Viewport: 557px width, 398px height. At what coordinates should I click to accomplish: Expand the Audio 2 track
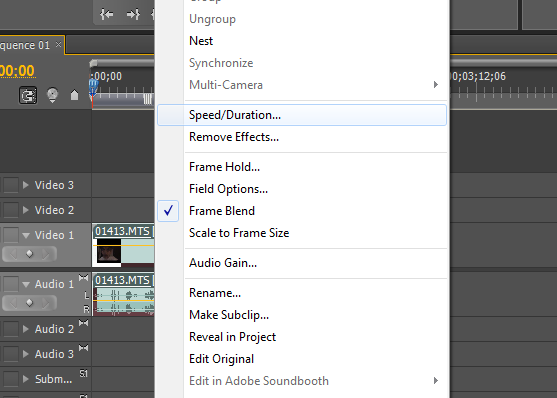click(26, 329)
